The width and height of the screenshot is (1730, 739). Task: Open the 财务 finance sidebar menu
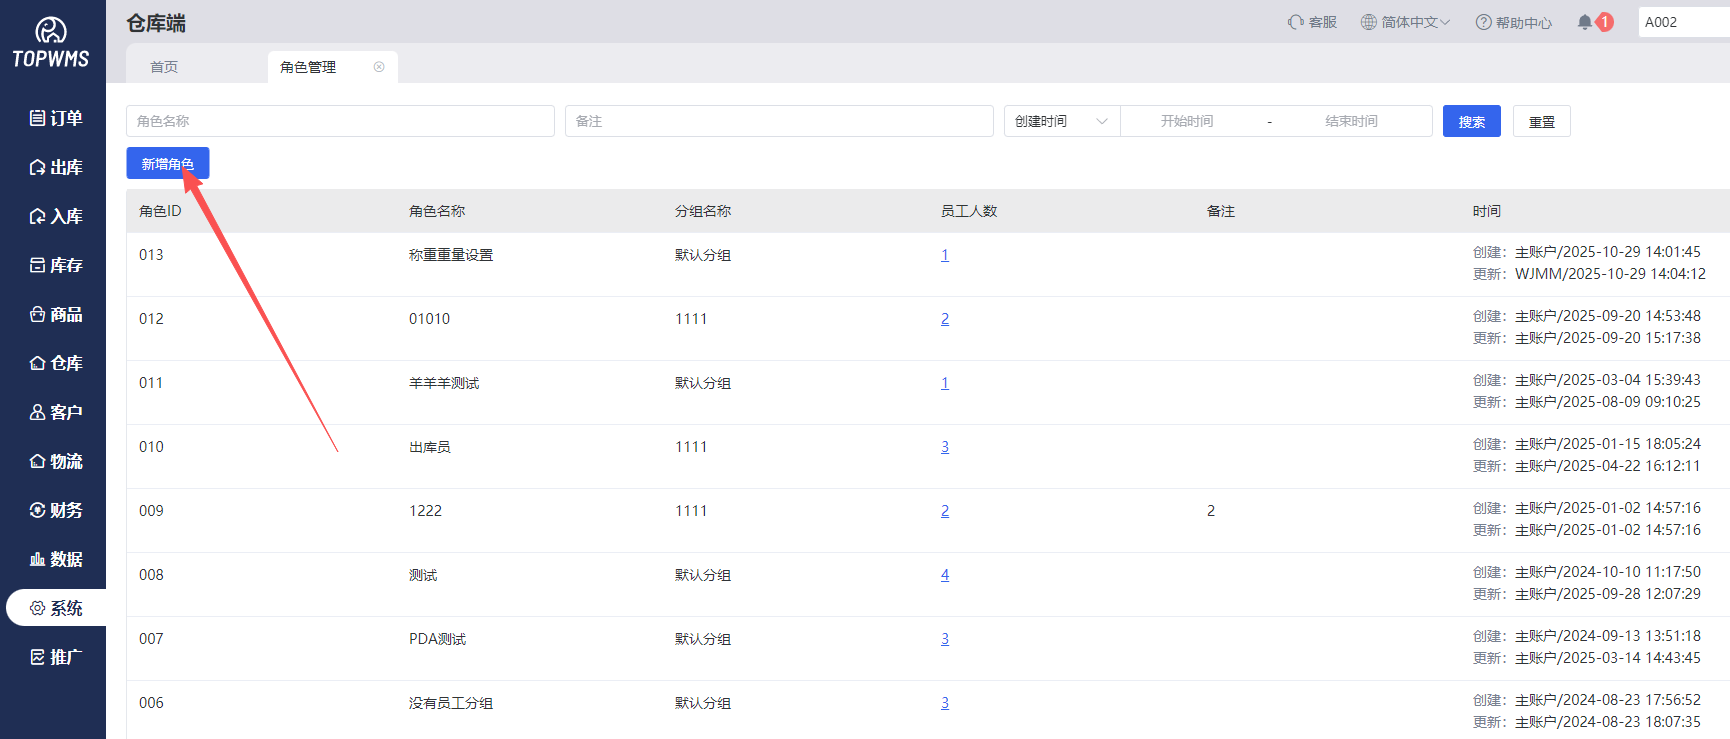tap(56, 510)
